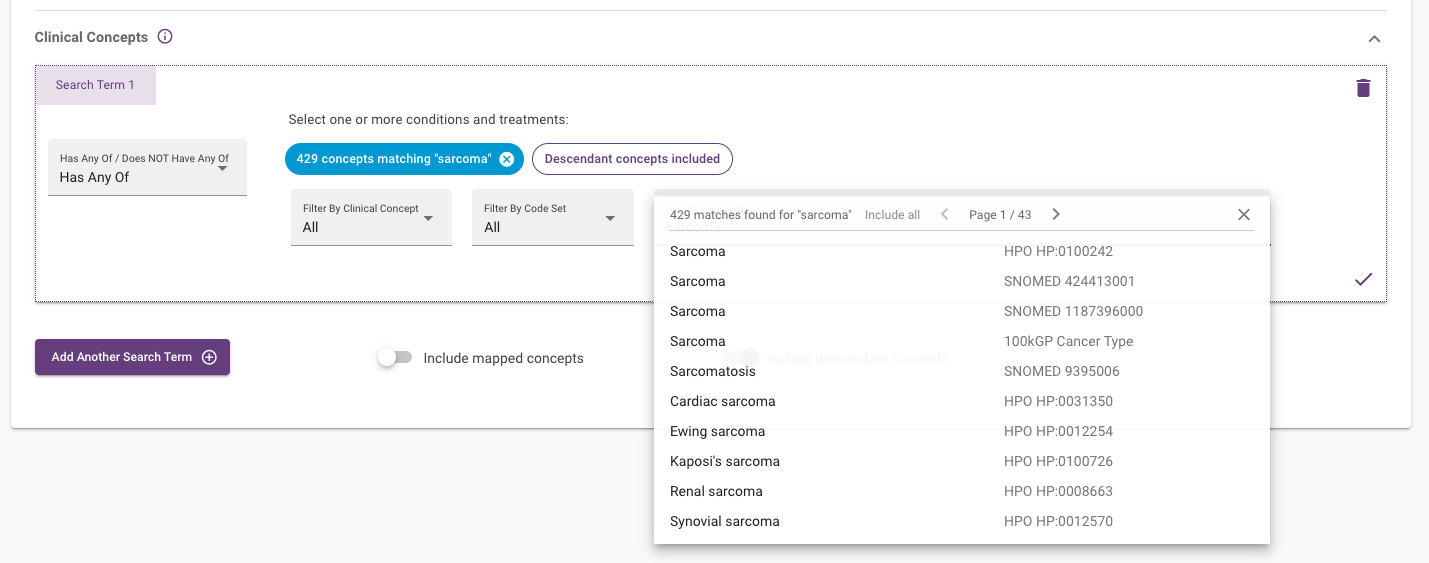Screen dimensions: 1429x563
Task: Go to previous page of matches
Action: pos(944,215)
